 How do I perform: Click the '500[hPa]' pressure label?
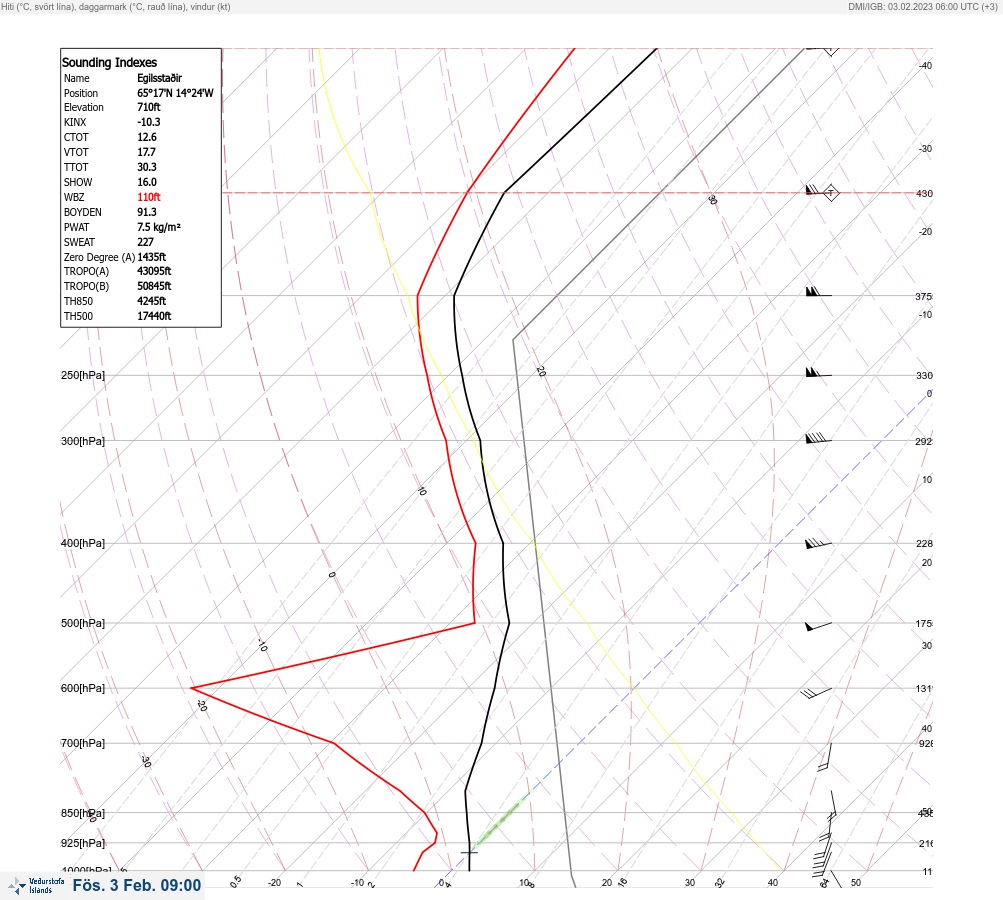[83, 623]
